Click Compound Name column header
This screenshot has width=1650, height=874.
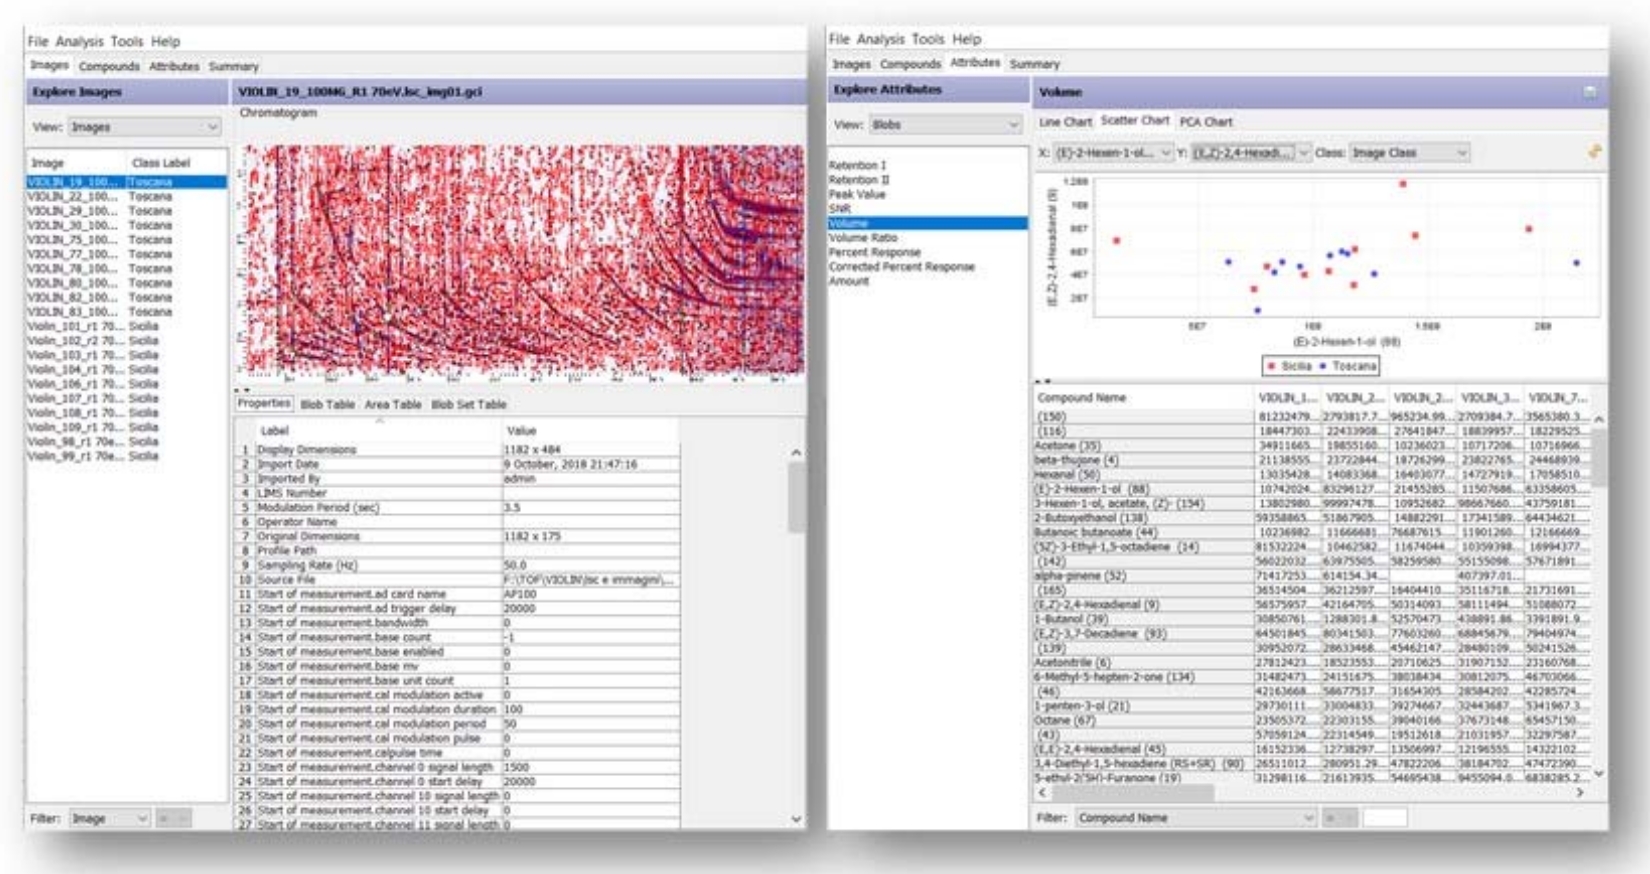(1081, 398)
